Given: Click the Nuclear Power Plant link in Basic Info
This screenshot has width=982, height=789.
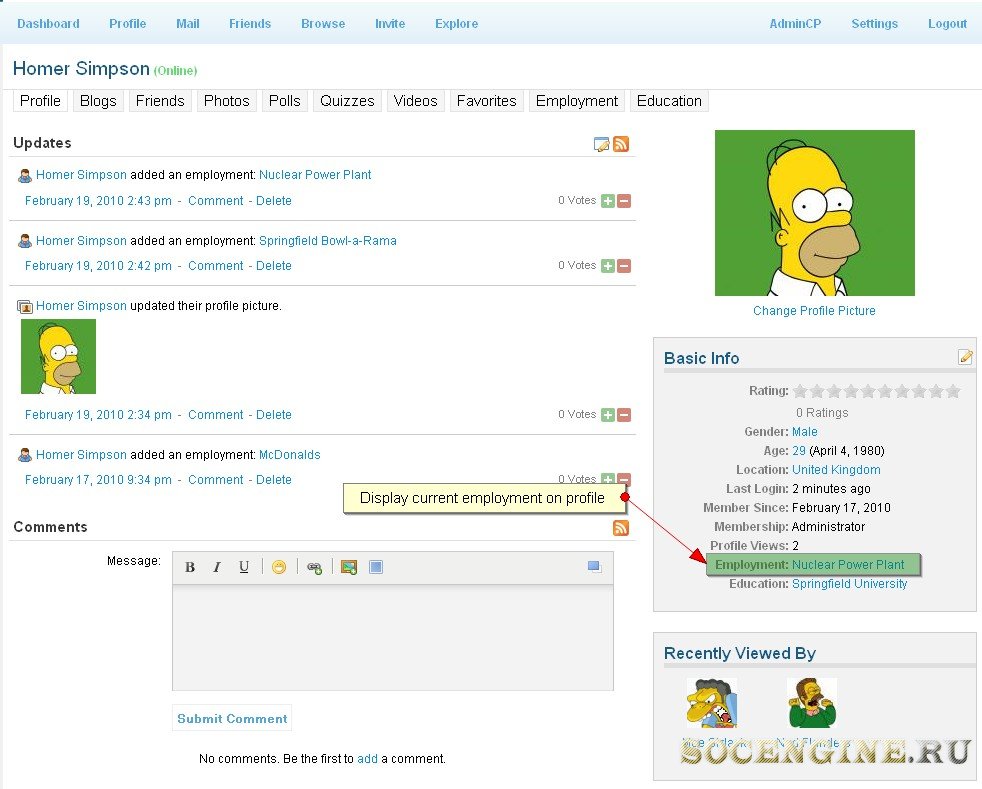Looking at the screenshot, I should pos(848,565).
